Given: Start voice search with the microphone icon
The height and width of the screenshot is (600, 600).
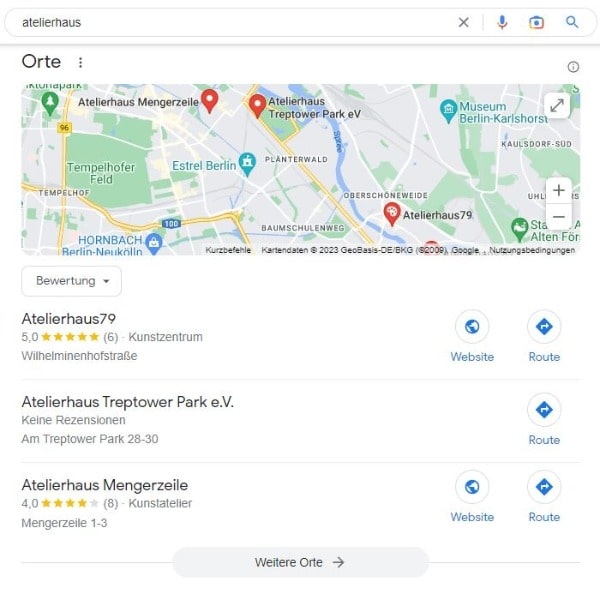Looking at the screenshot, I should 502,23.
